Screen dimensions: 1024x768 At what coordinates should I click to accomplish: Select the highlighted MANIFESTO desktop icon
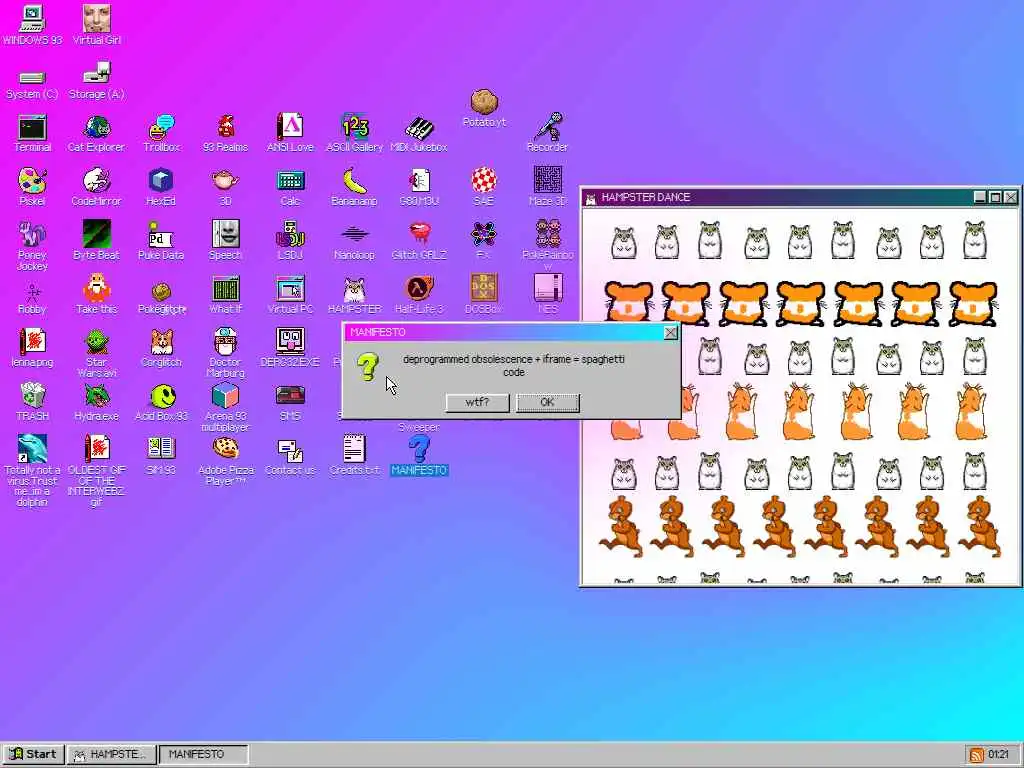tap(419, 455)
